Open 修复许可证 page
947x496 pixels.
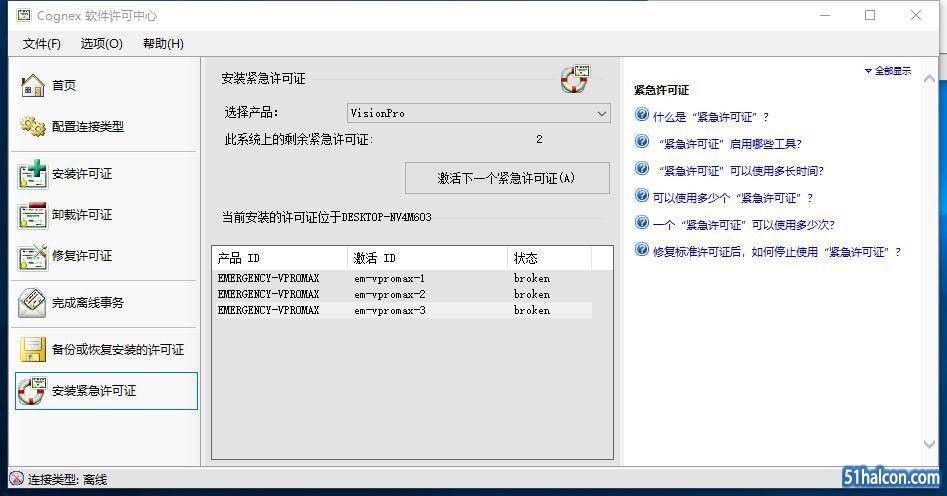coord(82,256)
